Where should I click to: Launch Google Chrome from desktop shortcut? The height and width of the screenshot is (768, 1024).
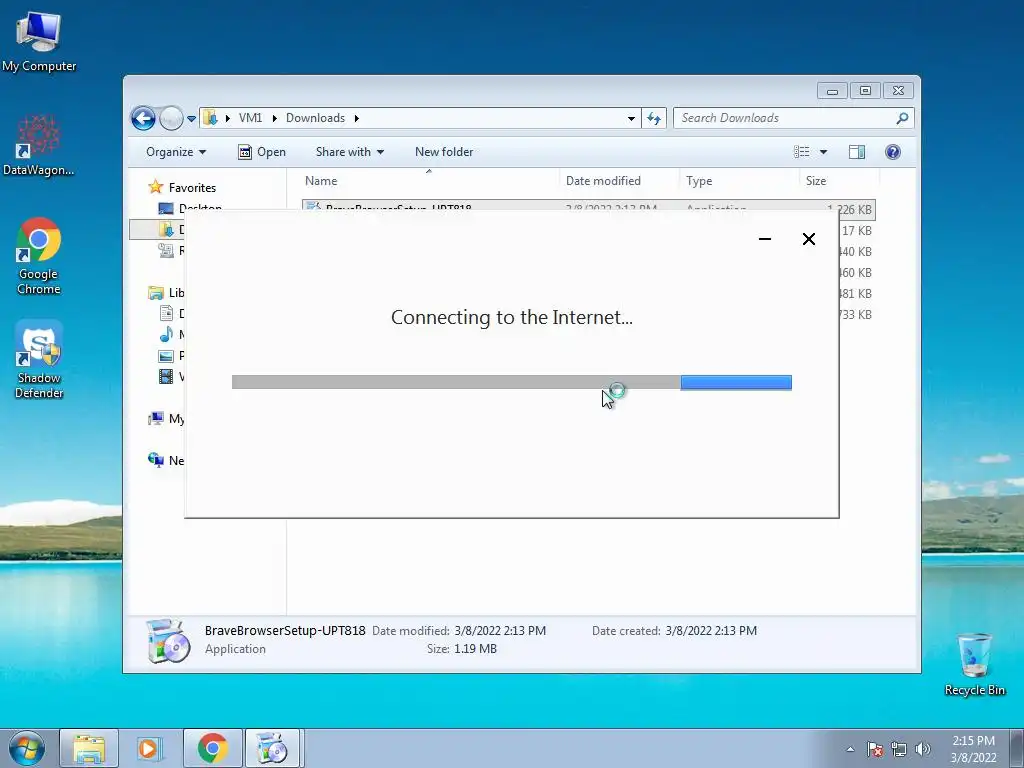pos(39,256)
